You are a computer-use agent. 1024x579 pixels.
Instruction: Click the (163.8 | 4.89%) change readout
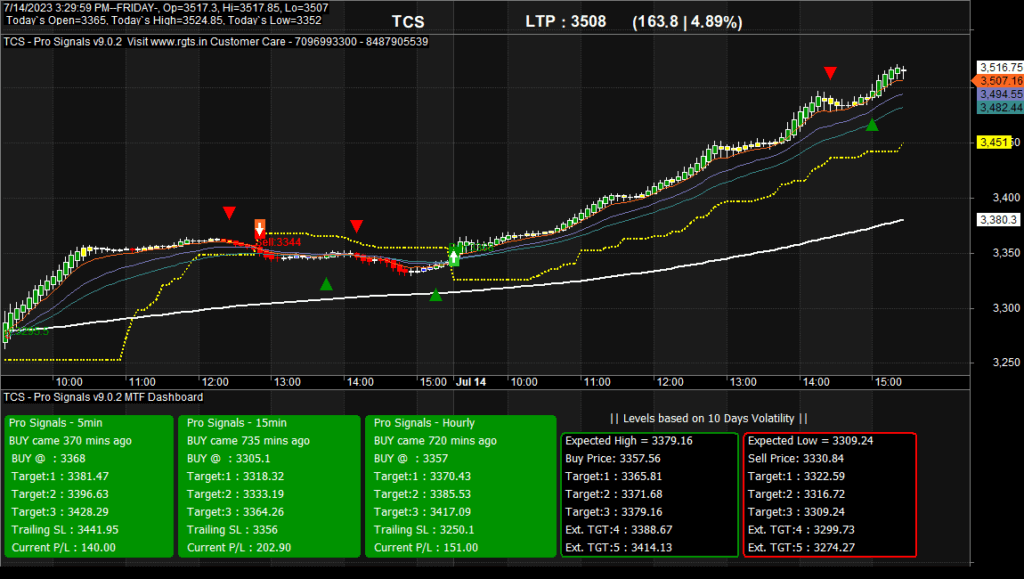pos(687,22)
